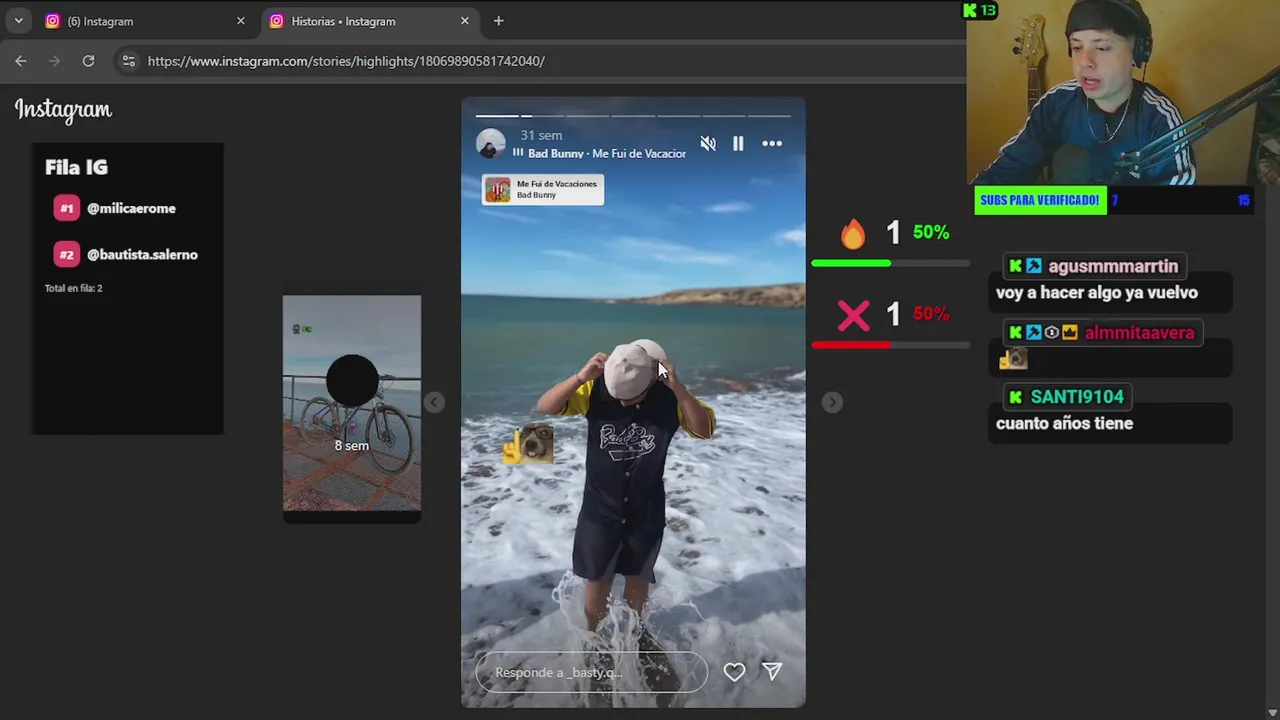The image size is (1280, 720).
Task: Click the fire vote icon
Action: coord(853,233)
